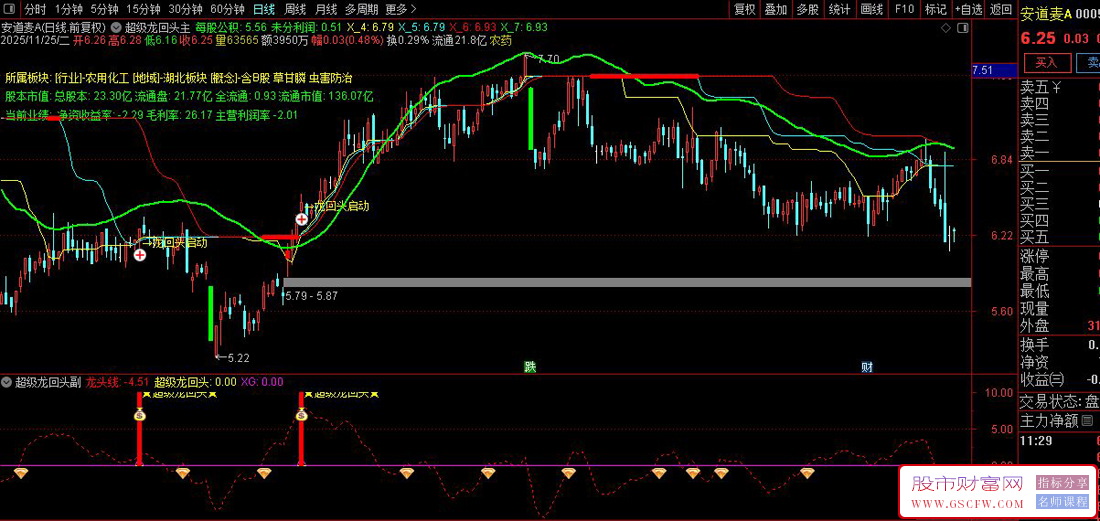Click the blue 财 event marker
The width and height of the screenshot is (1100, 521).
(867, 366)
